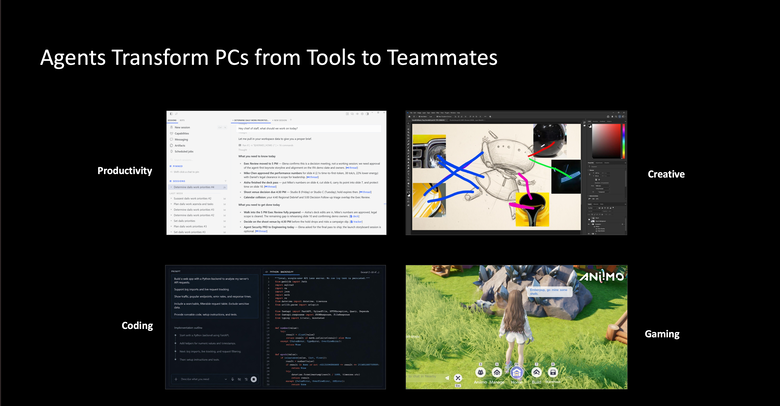
Task: Click the game chat input field at bottom left
Action: (x=424, y=377)
